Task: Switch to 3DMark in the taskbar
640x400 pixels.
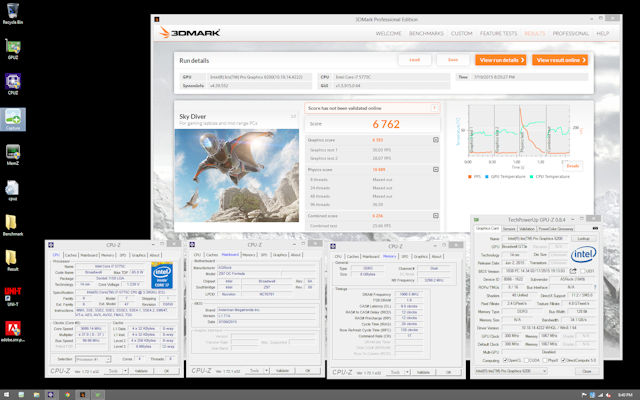Action: 82,395
